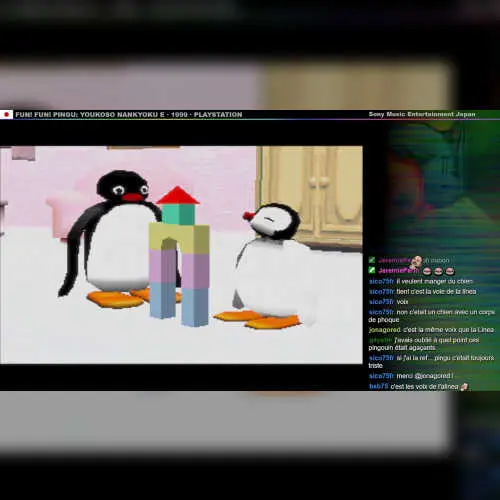Click 'Sony Music Entertainment Japan' publisher text
The image size is (500, 500).
click(x=422, y=114)
